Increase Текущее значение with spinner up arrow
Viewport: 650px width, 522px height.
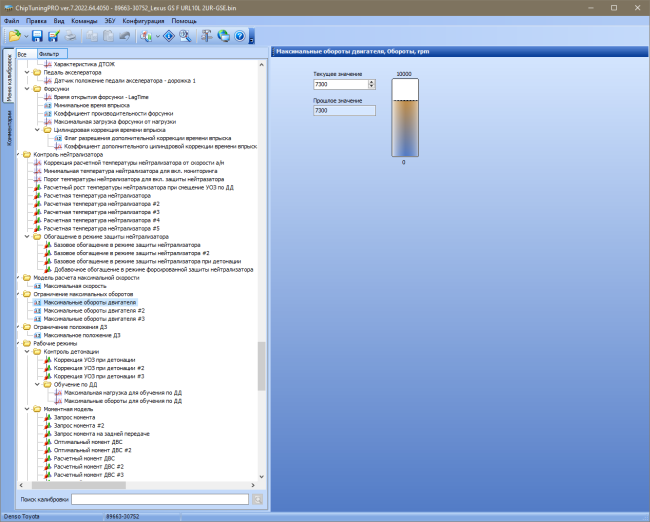pyautogui.click(x=372, y=82)
